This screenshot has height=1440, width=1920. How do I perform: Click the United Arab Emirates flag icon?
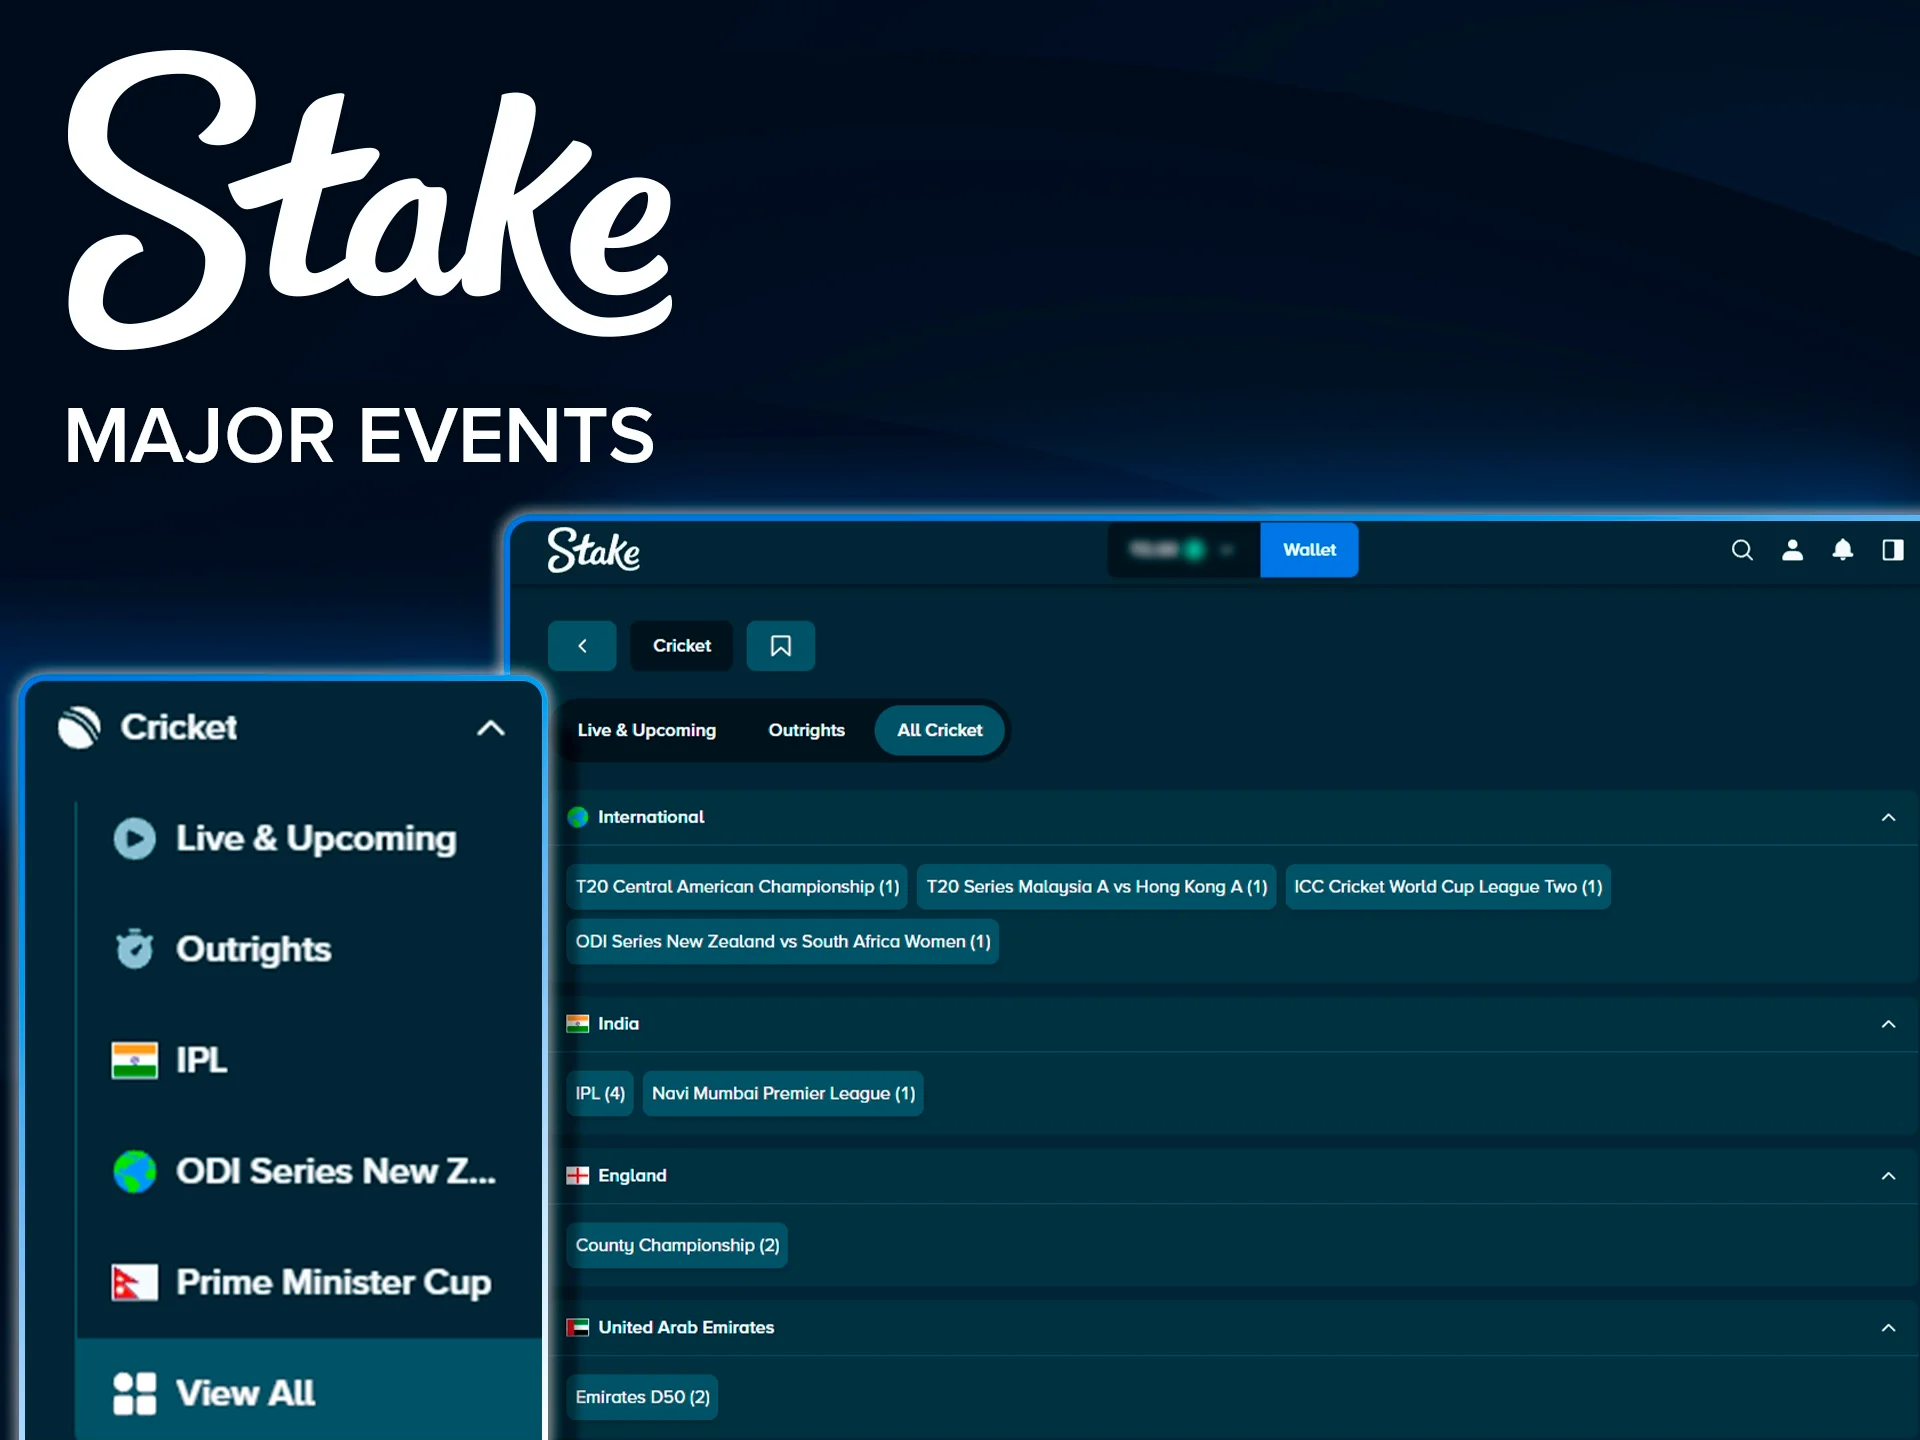point(578,1328)
